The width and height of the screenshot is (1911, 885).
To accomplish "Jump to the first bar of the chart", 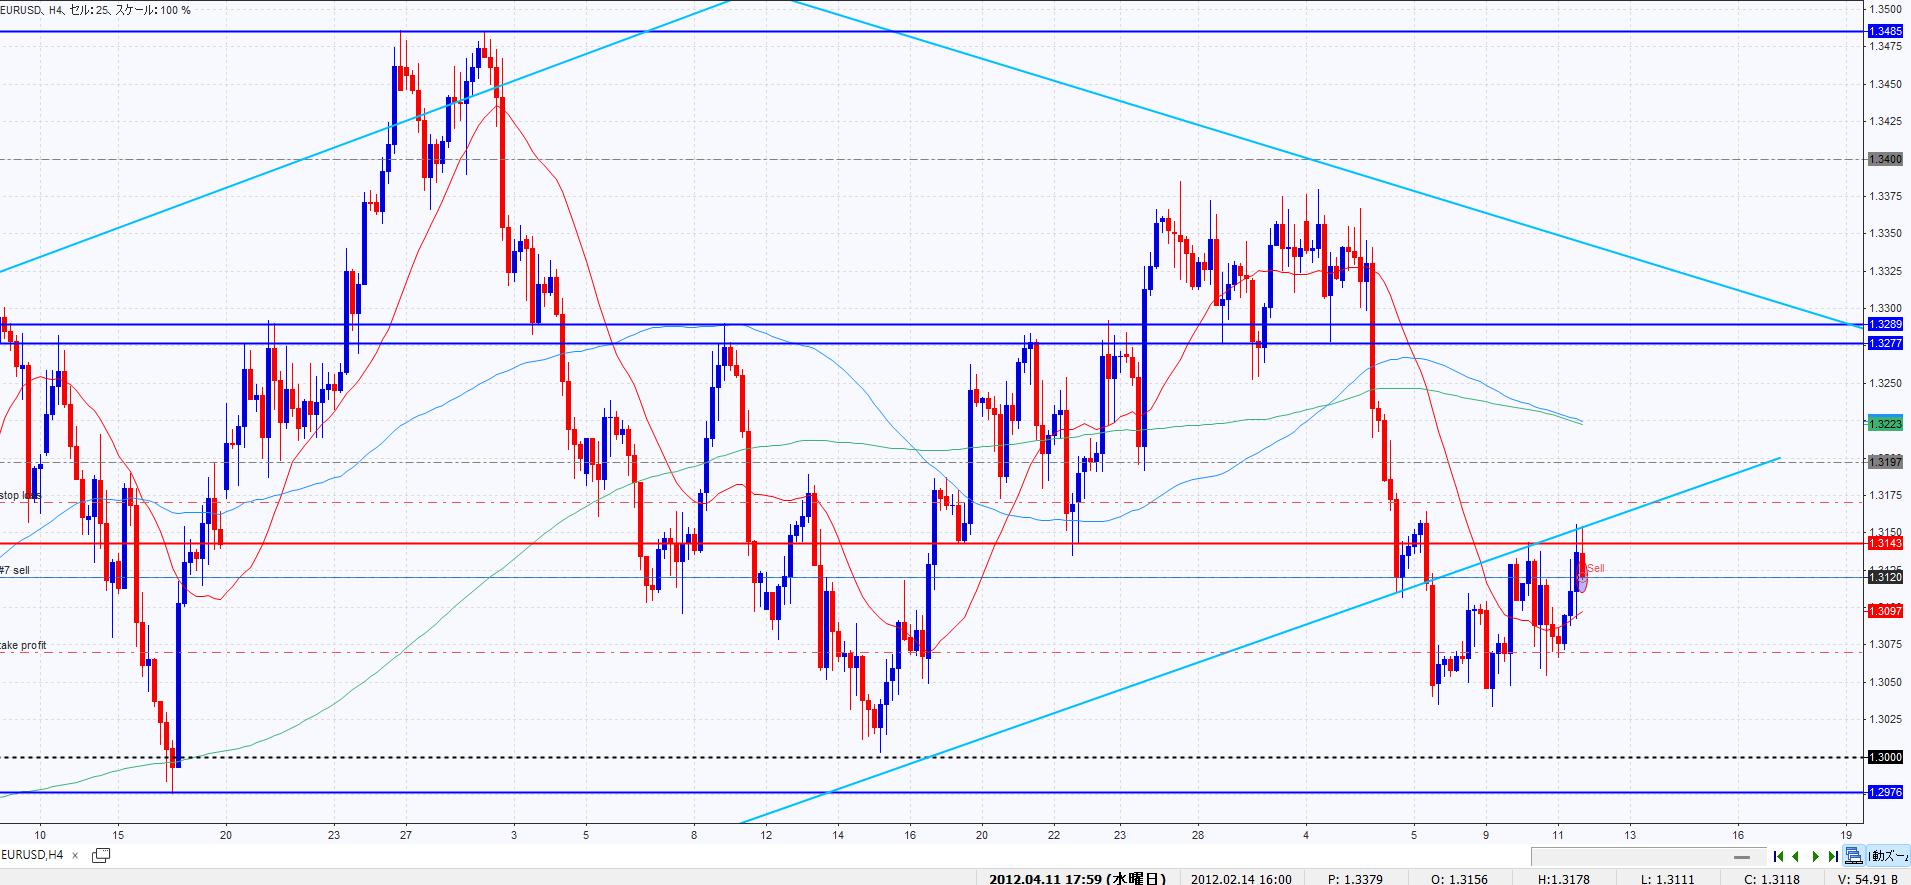I will 1778,856.
